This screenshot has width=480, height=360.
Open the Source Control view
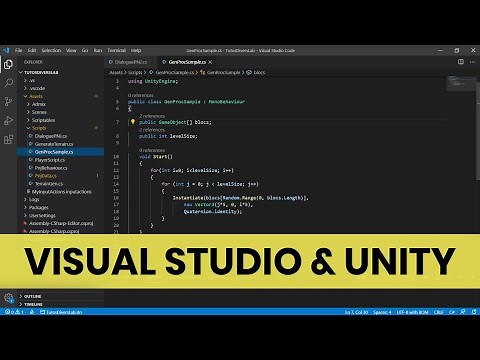tap(8, 101)
